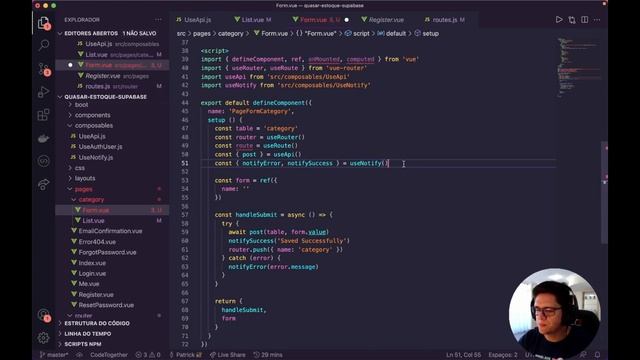
Task: Open ForgotPassword.vue file
Action: pyautogui.click(x=107, y=252)
